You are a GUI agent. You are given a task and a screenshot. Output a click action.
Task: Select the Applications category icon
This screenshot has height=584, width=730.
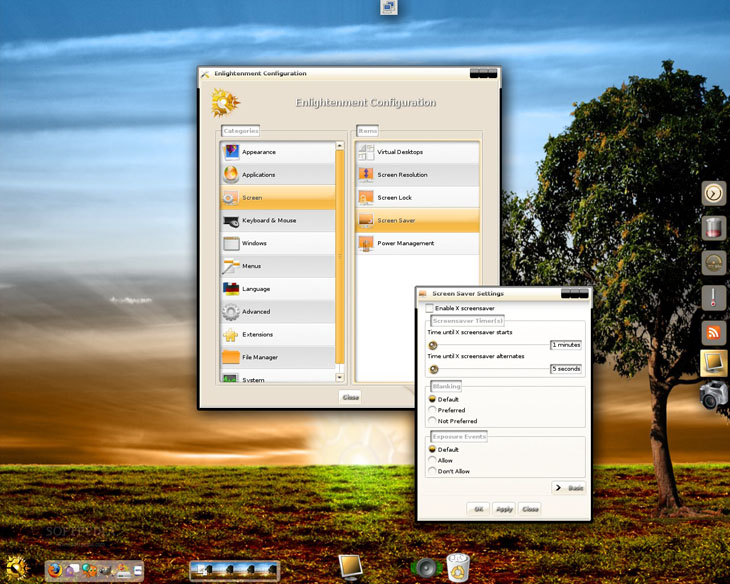click(x=231, y=175)
